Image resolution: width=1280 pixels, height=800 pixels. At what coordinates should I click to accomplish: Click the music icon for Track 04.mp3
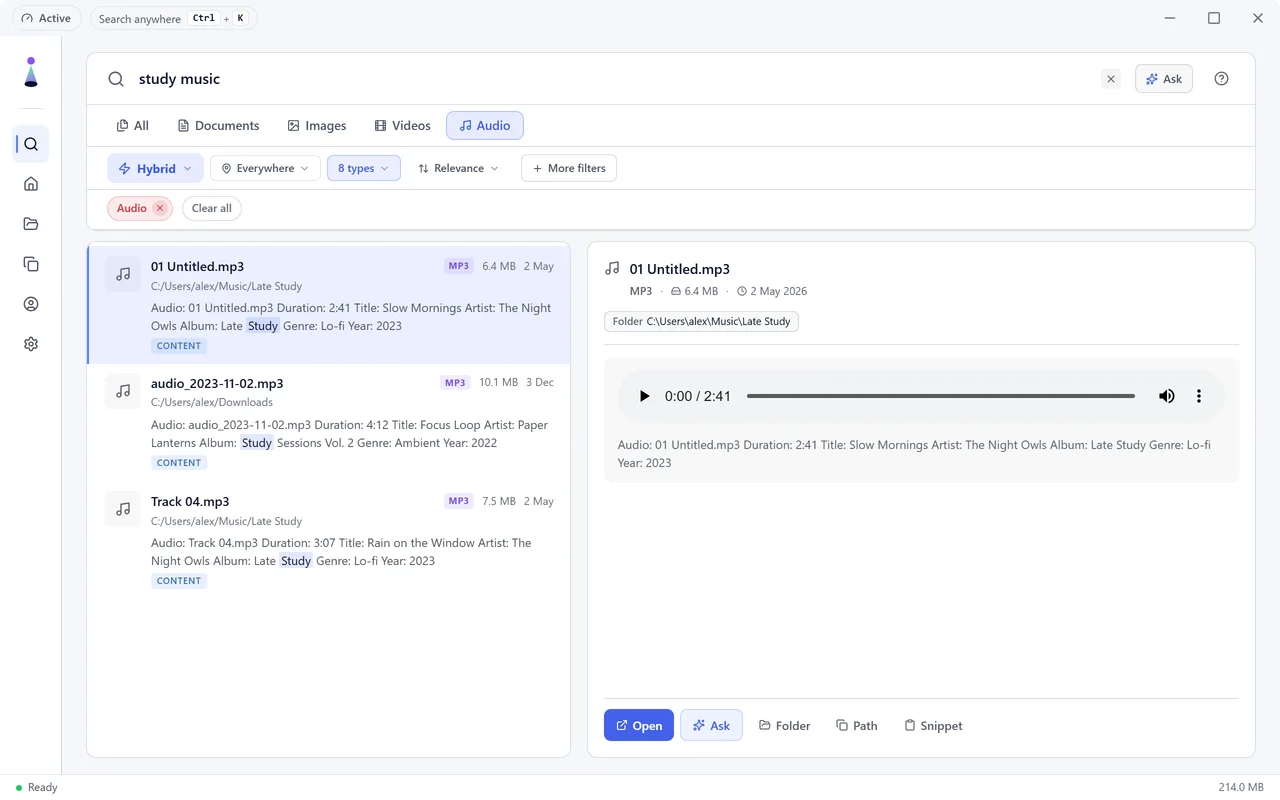pyautogui.click(x=123, y=509)
